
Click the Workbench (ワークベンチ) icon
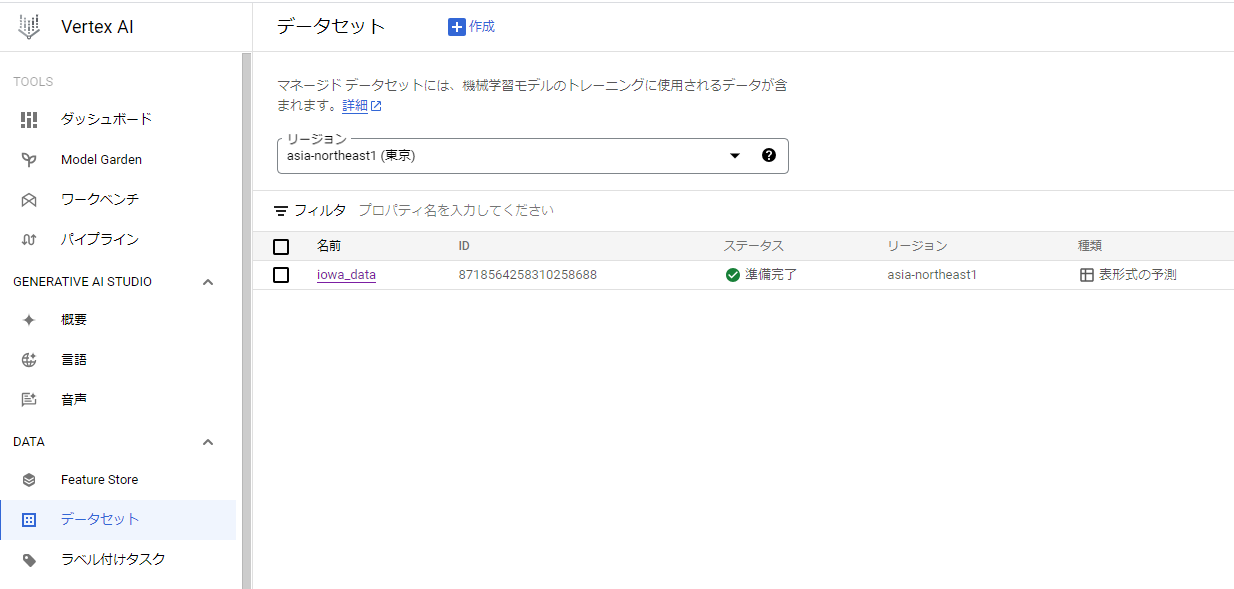click(x=29, y=199)
